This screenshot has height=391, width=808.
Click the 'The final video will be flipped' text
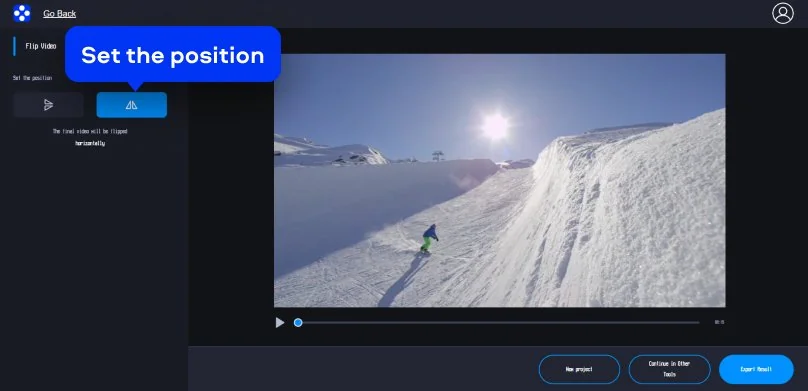point(90,131)
